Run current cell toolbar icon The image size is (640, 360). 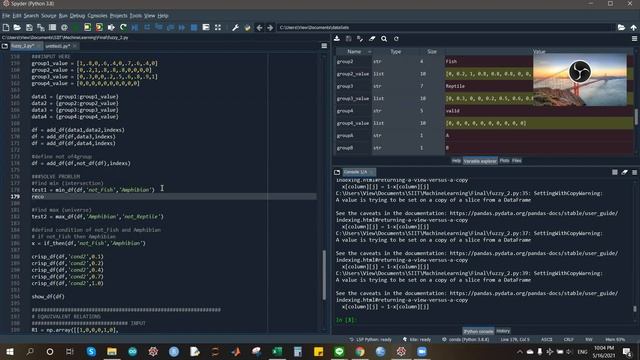pos(87,27)
